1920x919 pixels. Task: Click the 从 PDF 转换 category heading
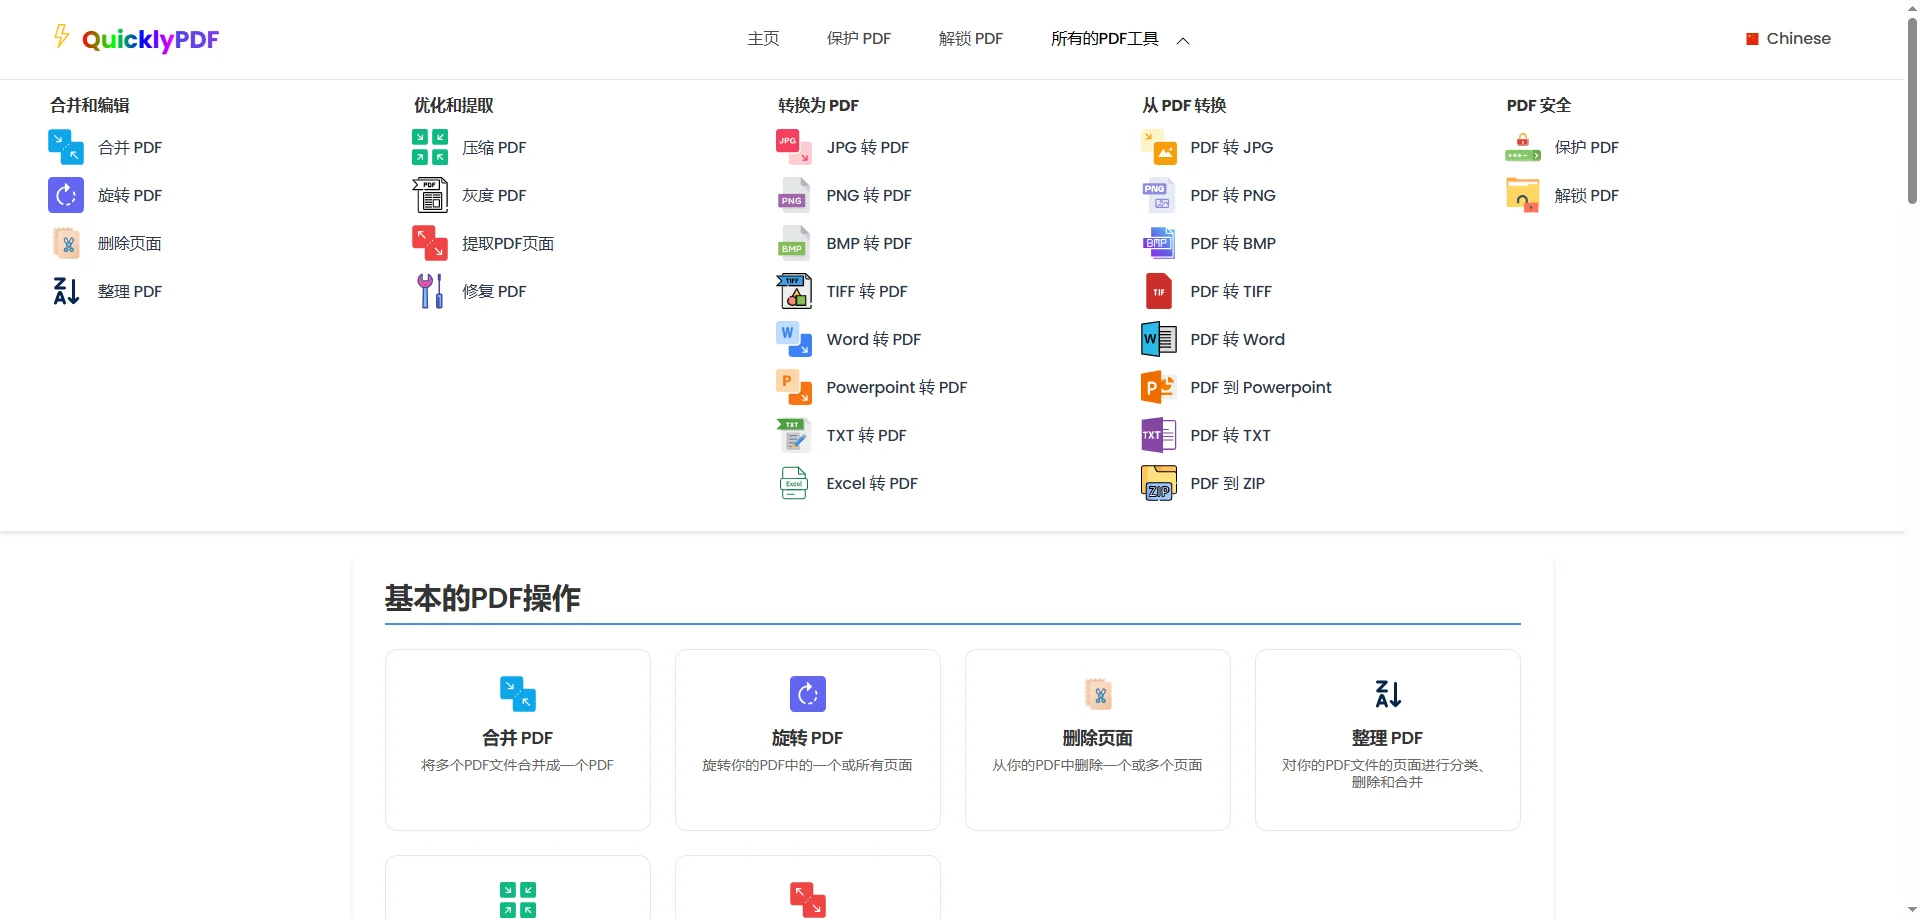tap(1184, 105)
